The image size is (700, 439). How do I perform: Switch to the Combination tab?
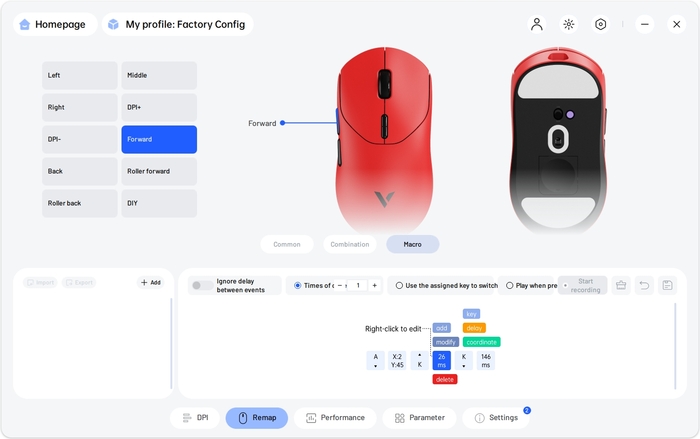350,244
